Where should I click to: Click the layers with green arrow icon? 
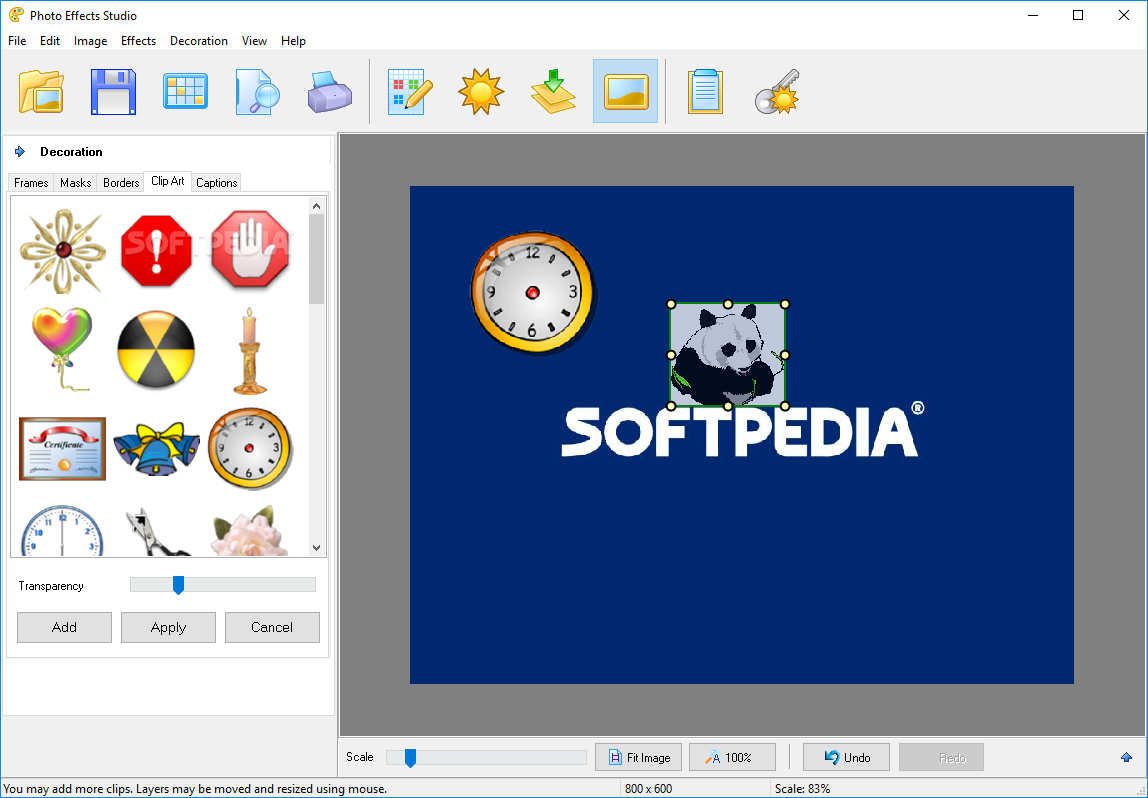(x=554, y=92)
